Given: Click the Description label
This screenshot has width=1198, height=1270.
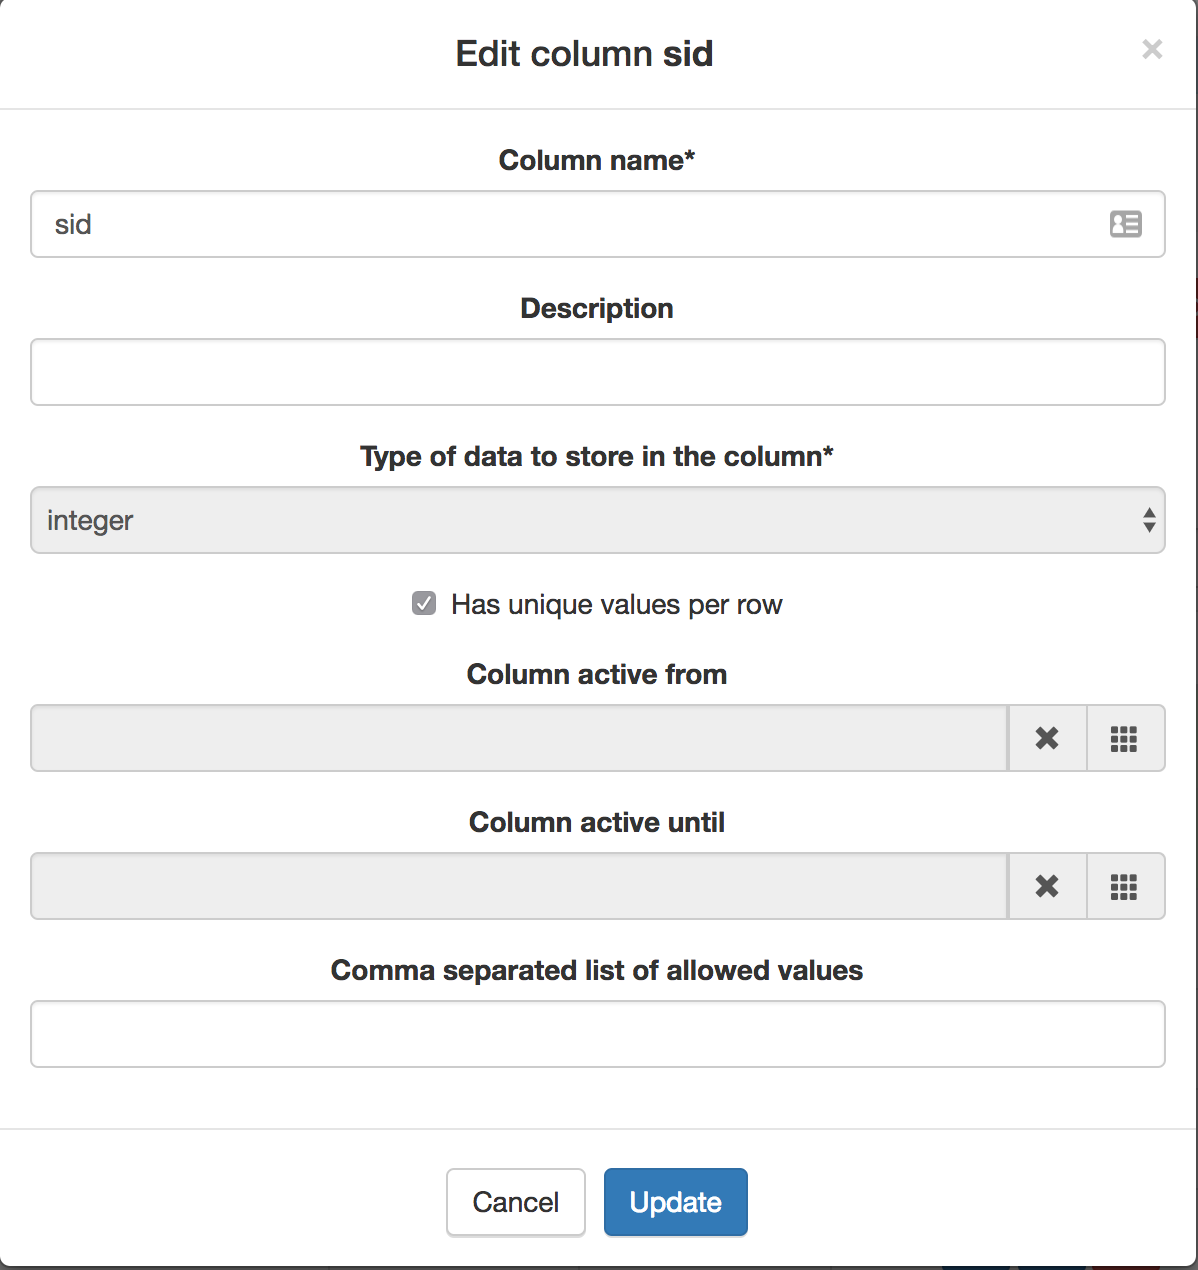Looking at the screenshot, I should coord(597,308).
